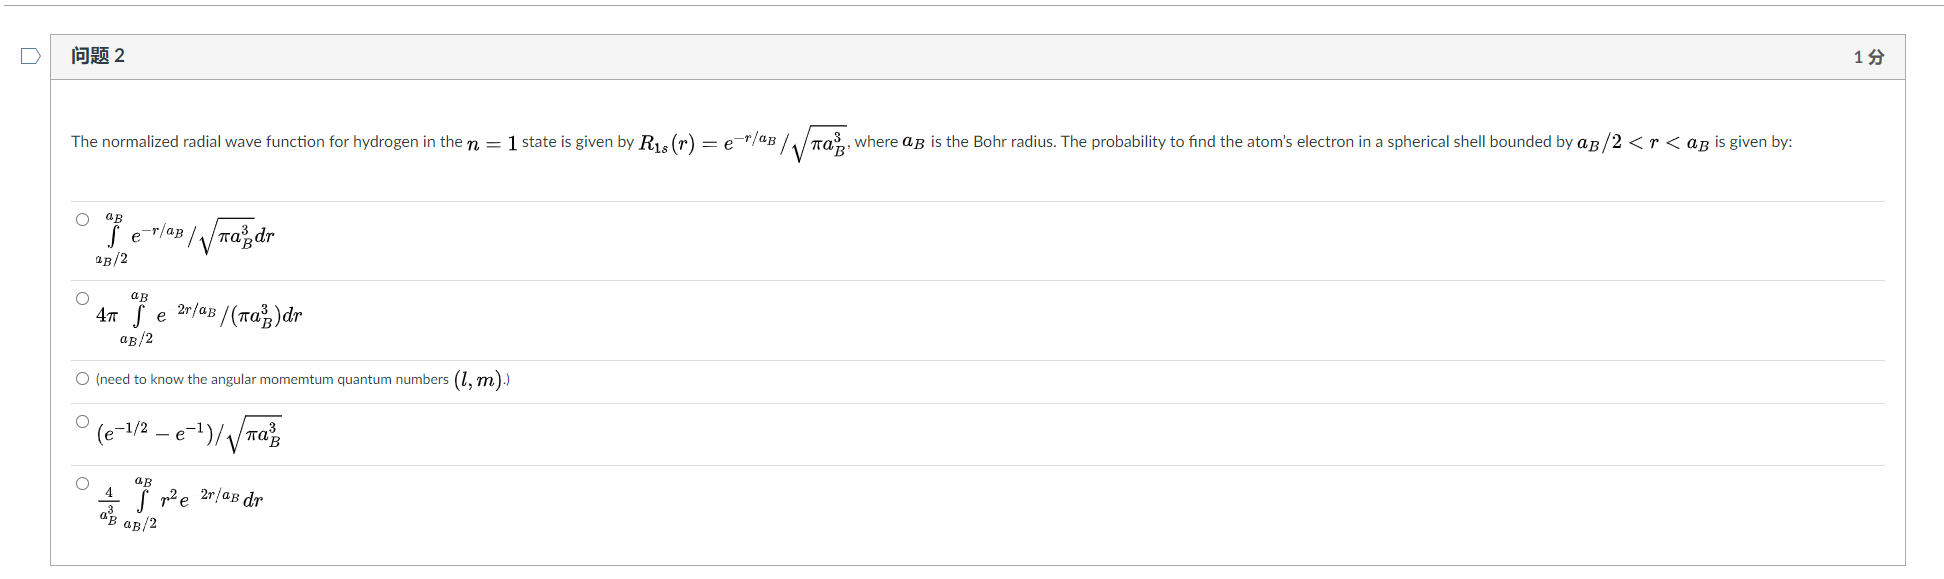Click the formula R1s(r) in the question stem
Image resolution: width=1944 pixels, height=579 pixels.
tap(660, 141)
